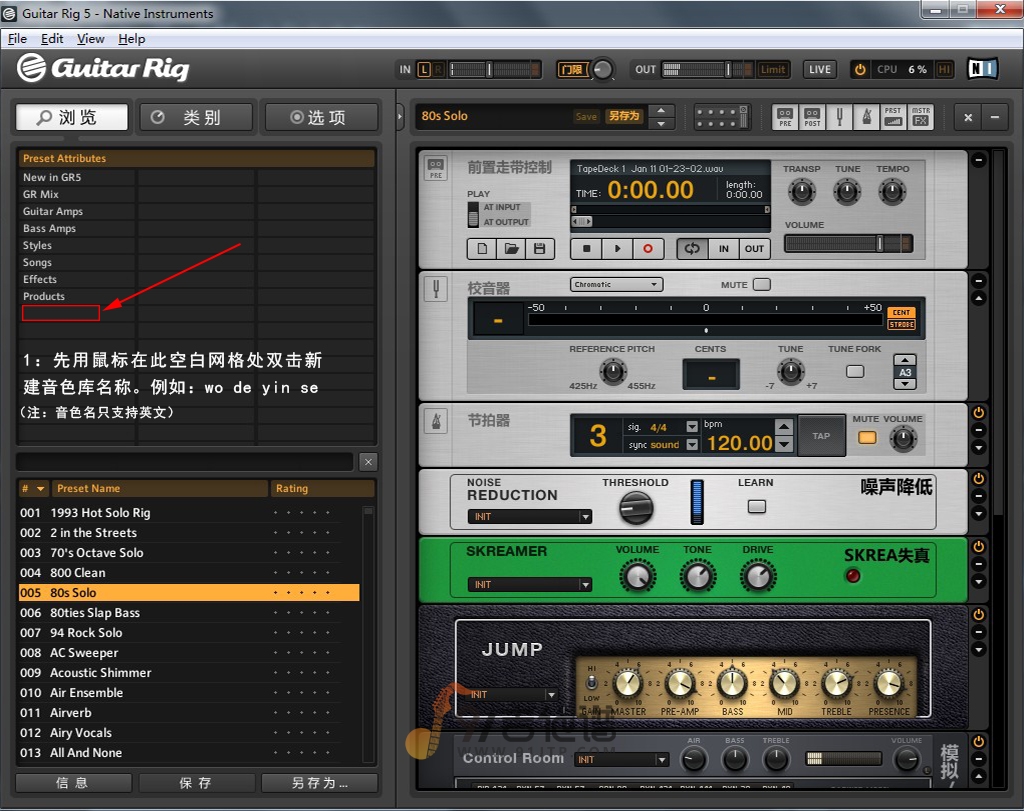
Task: Open the Jump amp INIT preset dropdown
Action: point(513,695)
